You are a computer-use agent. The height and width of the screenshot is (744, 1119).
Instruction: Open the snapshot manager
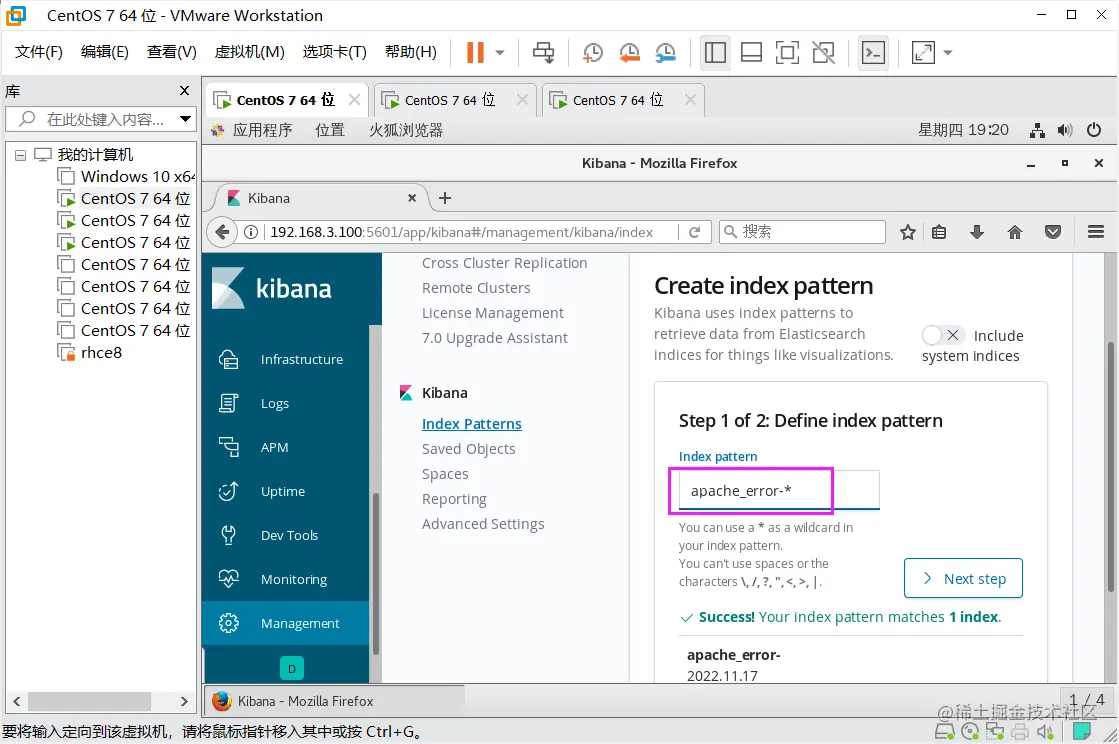click(665, 52)
